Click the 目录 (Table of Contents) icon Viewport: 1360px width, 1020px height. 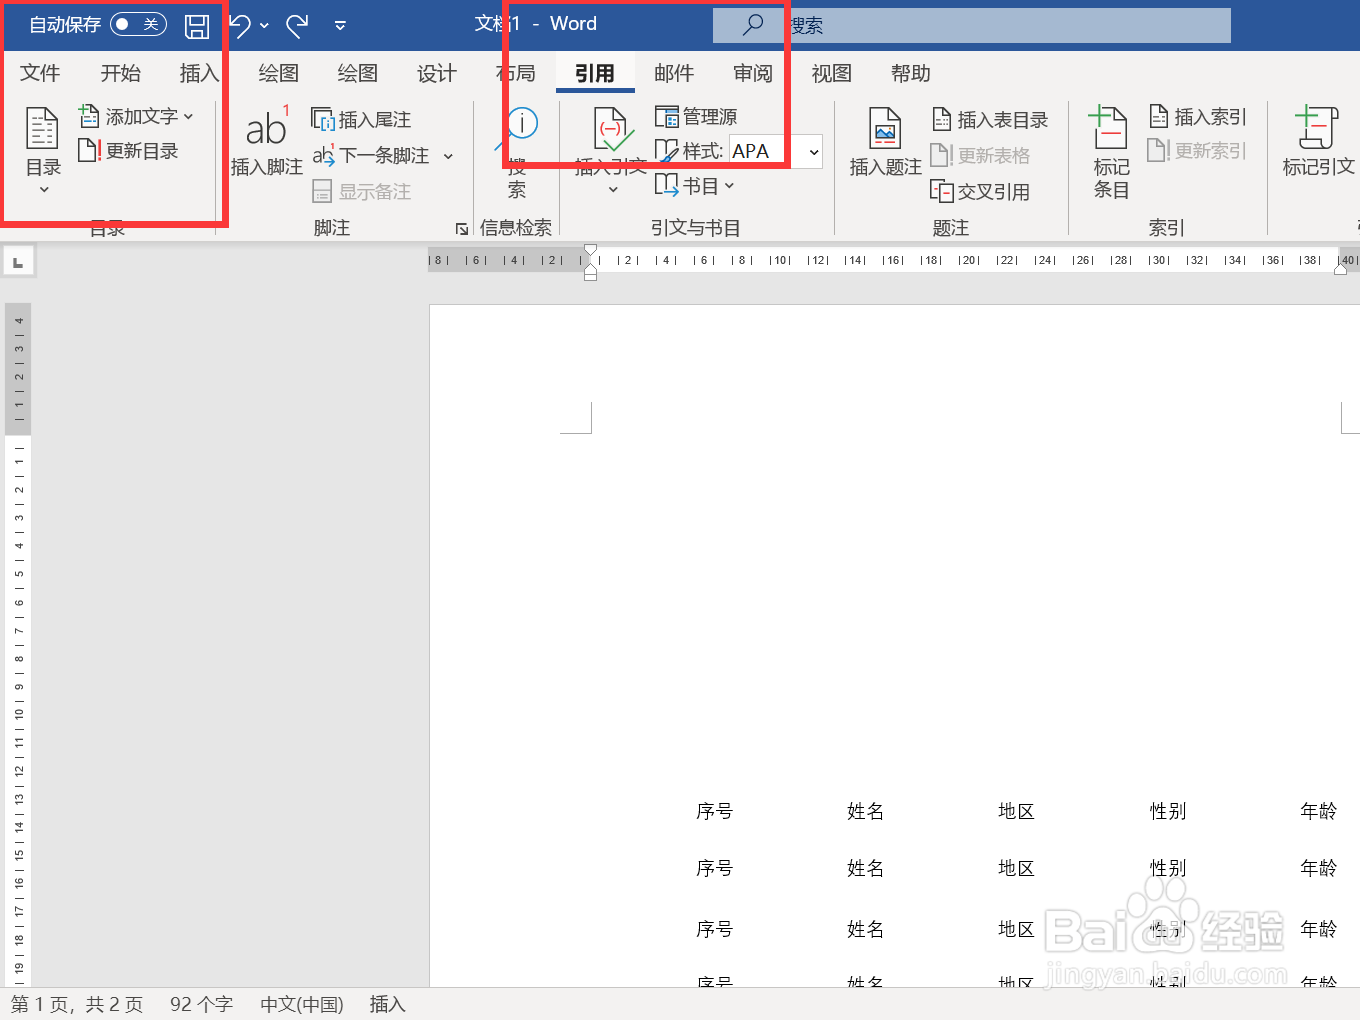coord(43,130)
